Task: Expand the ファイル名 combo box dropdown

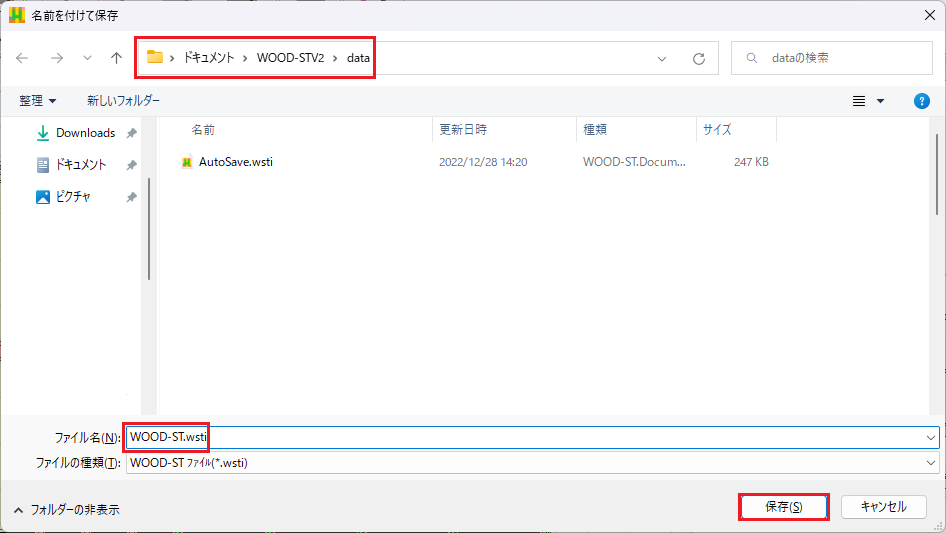Action: click(x=931, y=437)
